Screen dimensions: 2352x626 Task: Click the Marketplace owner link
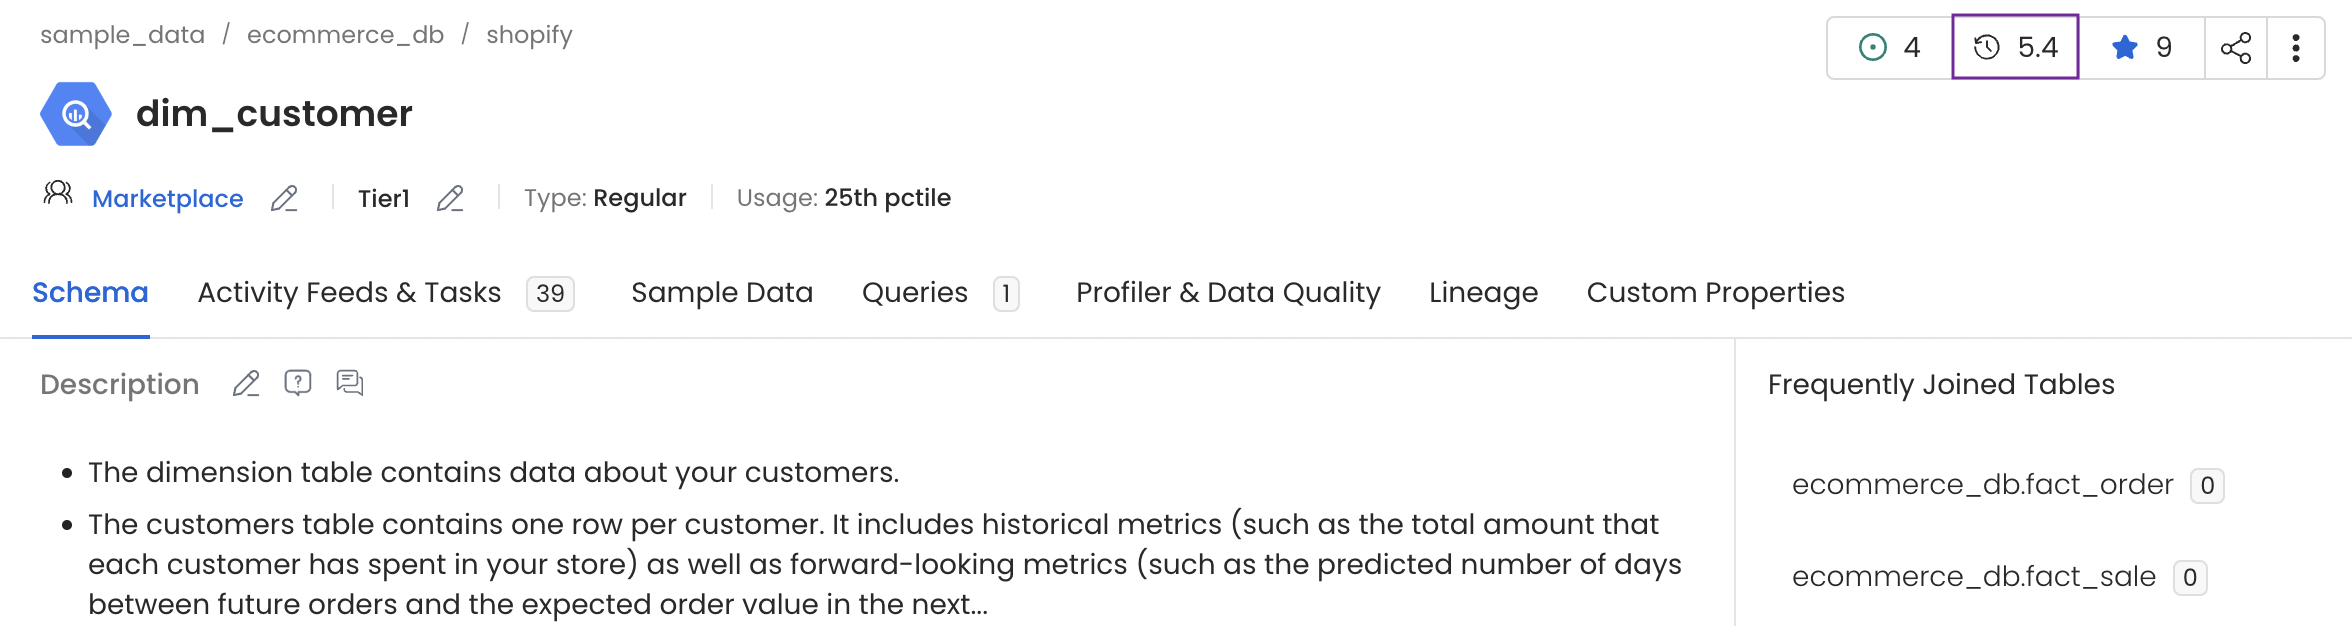click(167, 198)
